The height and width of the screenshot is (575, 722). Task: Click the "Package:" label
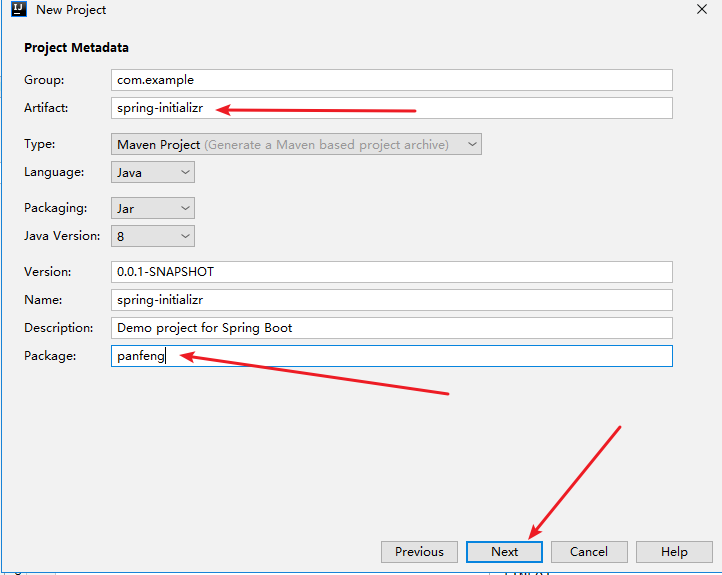point(50,356)
